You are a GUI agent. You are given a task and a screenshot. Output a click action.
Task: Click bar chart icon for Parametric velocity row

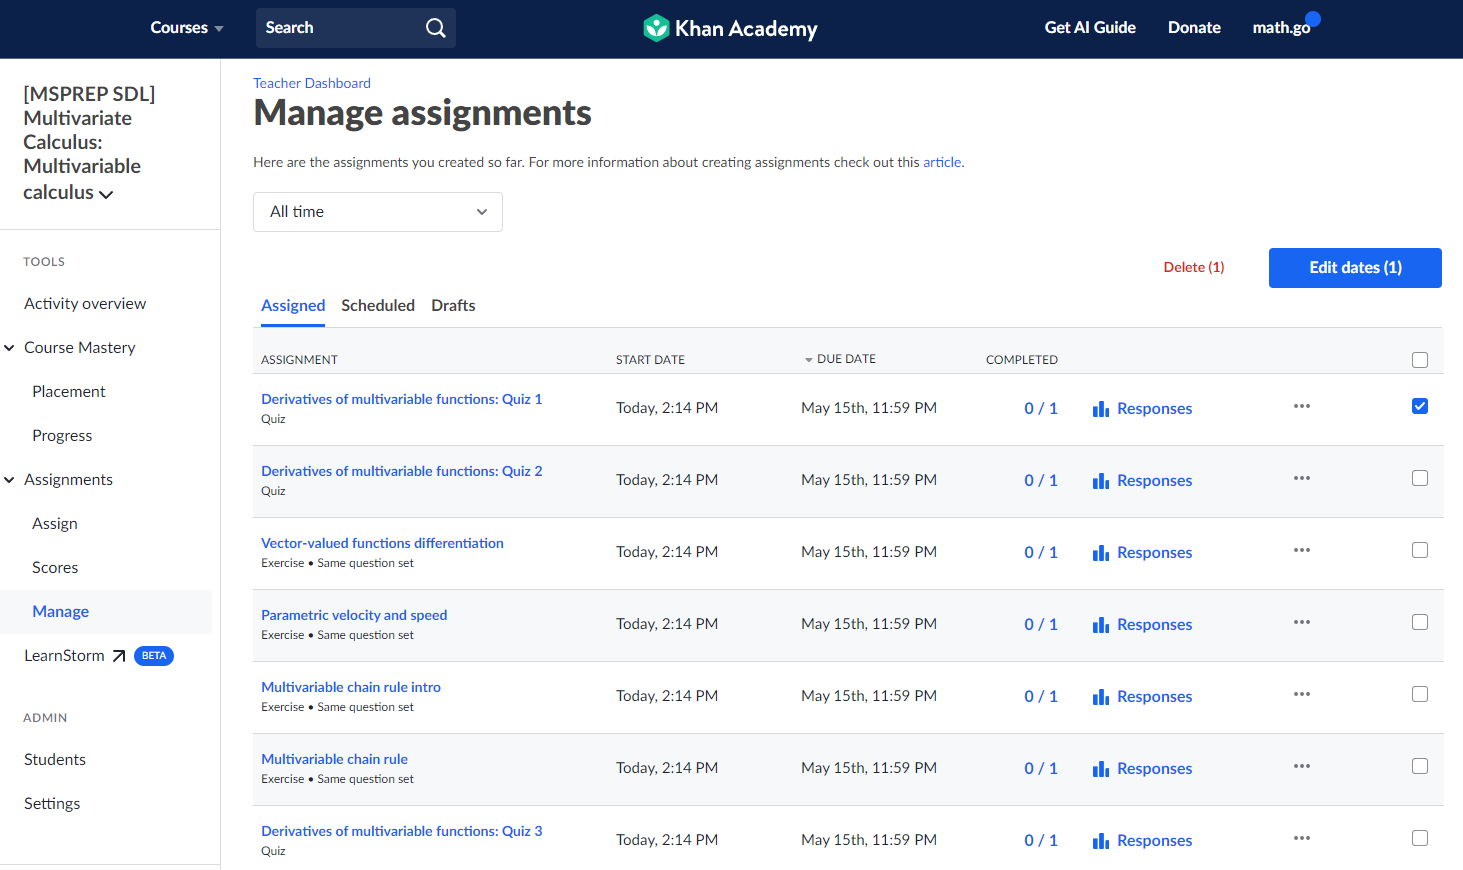click(1101, 624)
